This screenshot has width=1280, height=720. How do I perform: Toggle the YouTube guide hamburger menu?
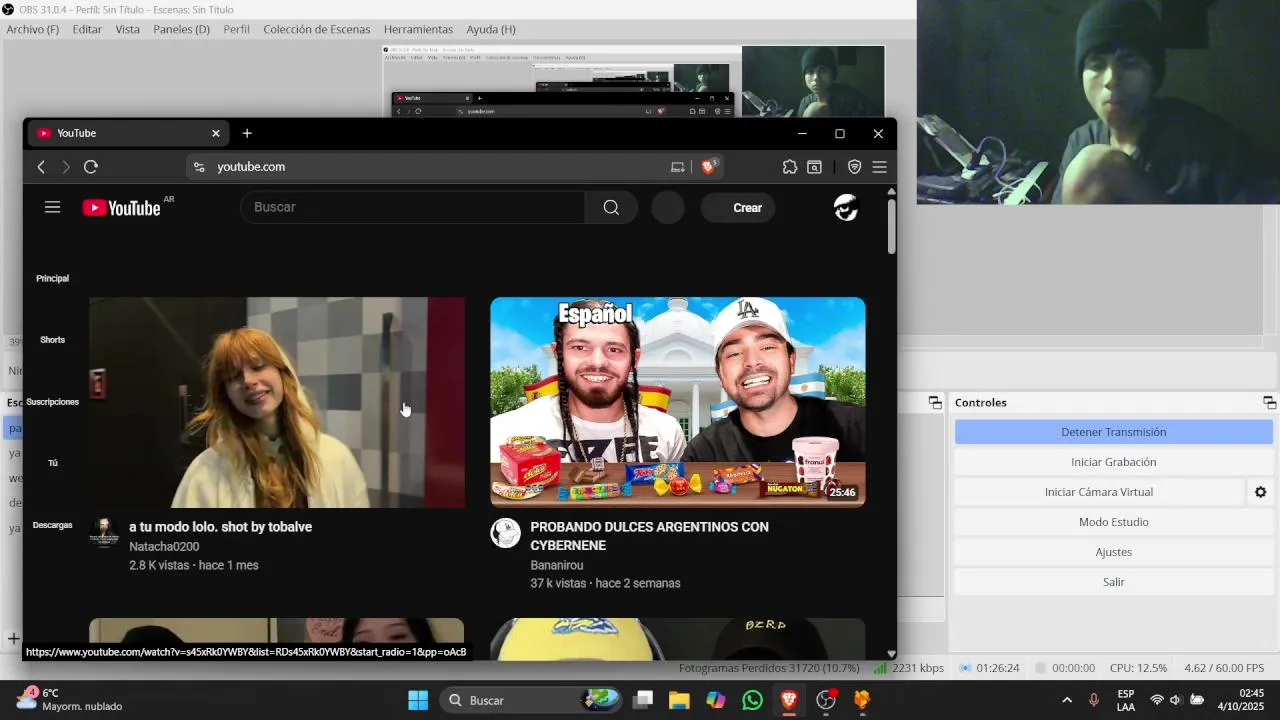(53, 207)
